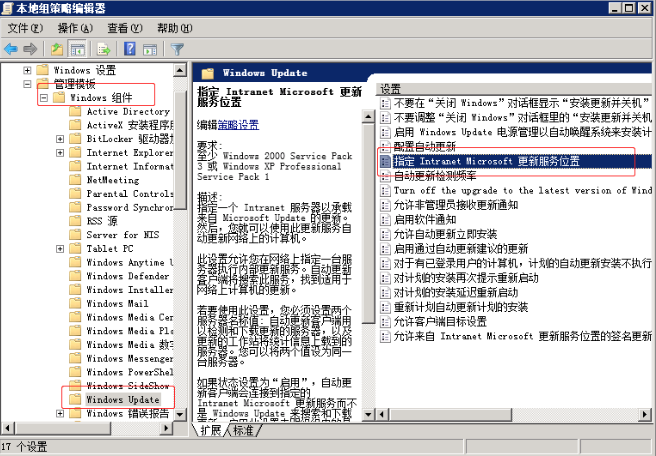
Task: Click the Up one level folder icon
Action: (x=57, y=48)
